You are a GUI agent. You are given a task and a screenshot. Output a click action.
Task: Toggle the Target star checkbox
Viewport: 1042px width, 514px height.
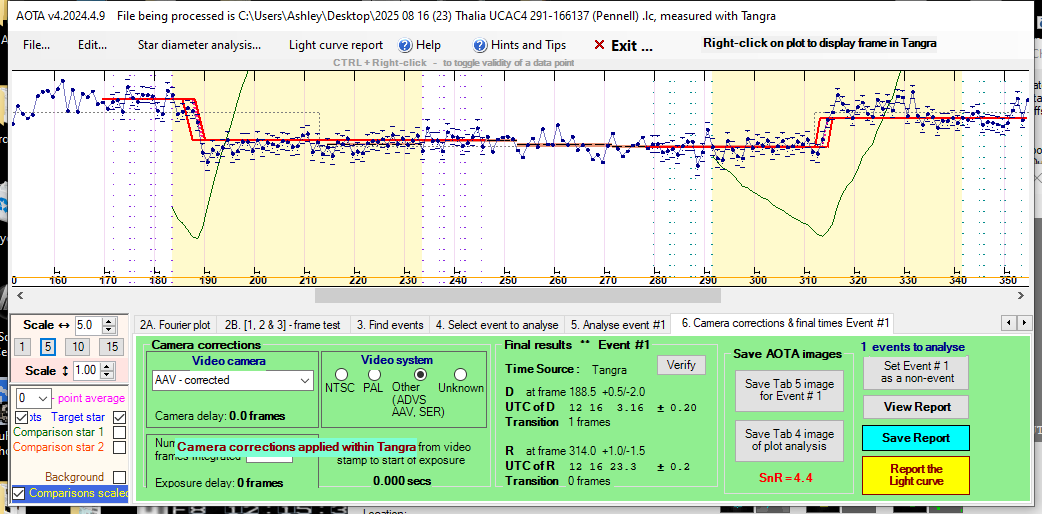click(x=120, y=417)
